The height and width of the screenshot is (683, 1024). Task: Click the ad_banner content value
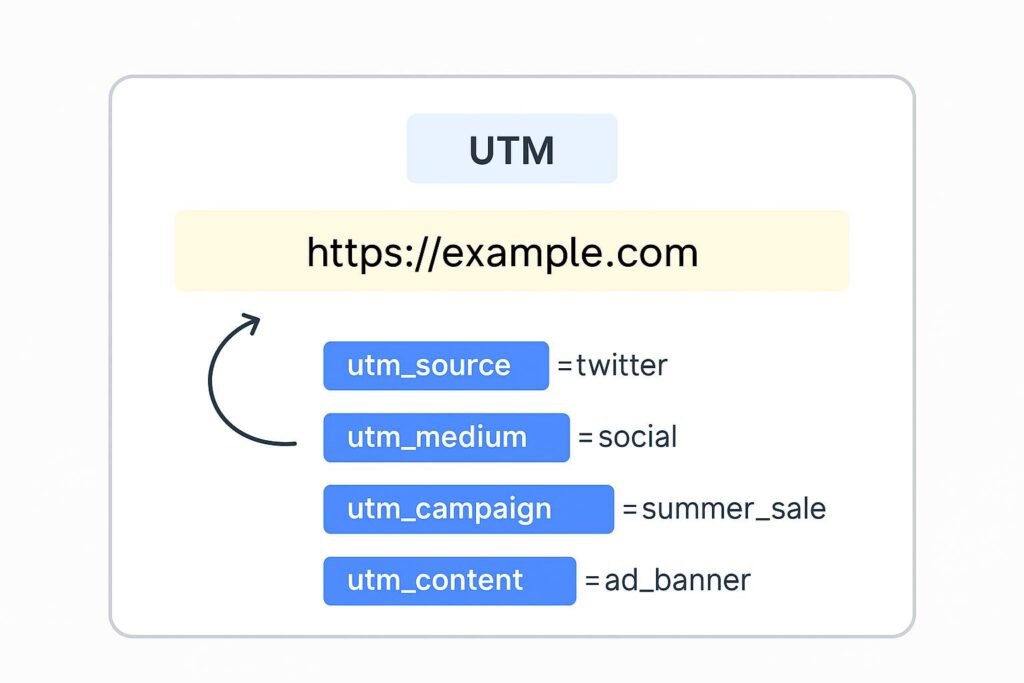(x=677, y=581)
